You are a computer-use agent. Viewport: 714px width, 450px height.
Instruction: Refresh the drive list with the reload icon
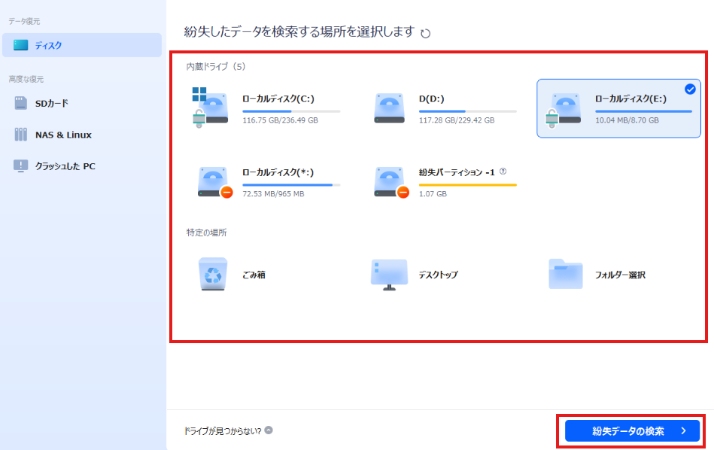pos(425,33)
